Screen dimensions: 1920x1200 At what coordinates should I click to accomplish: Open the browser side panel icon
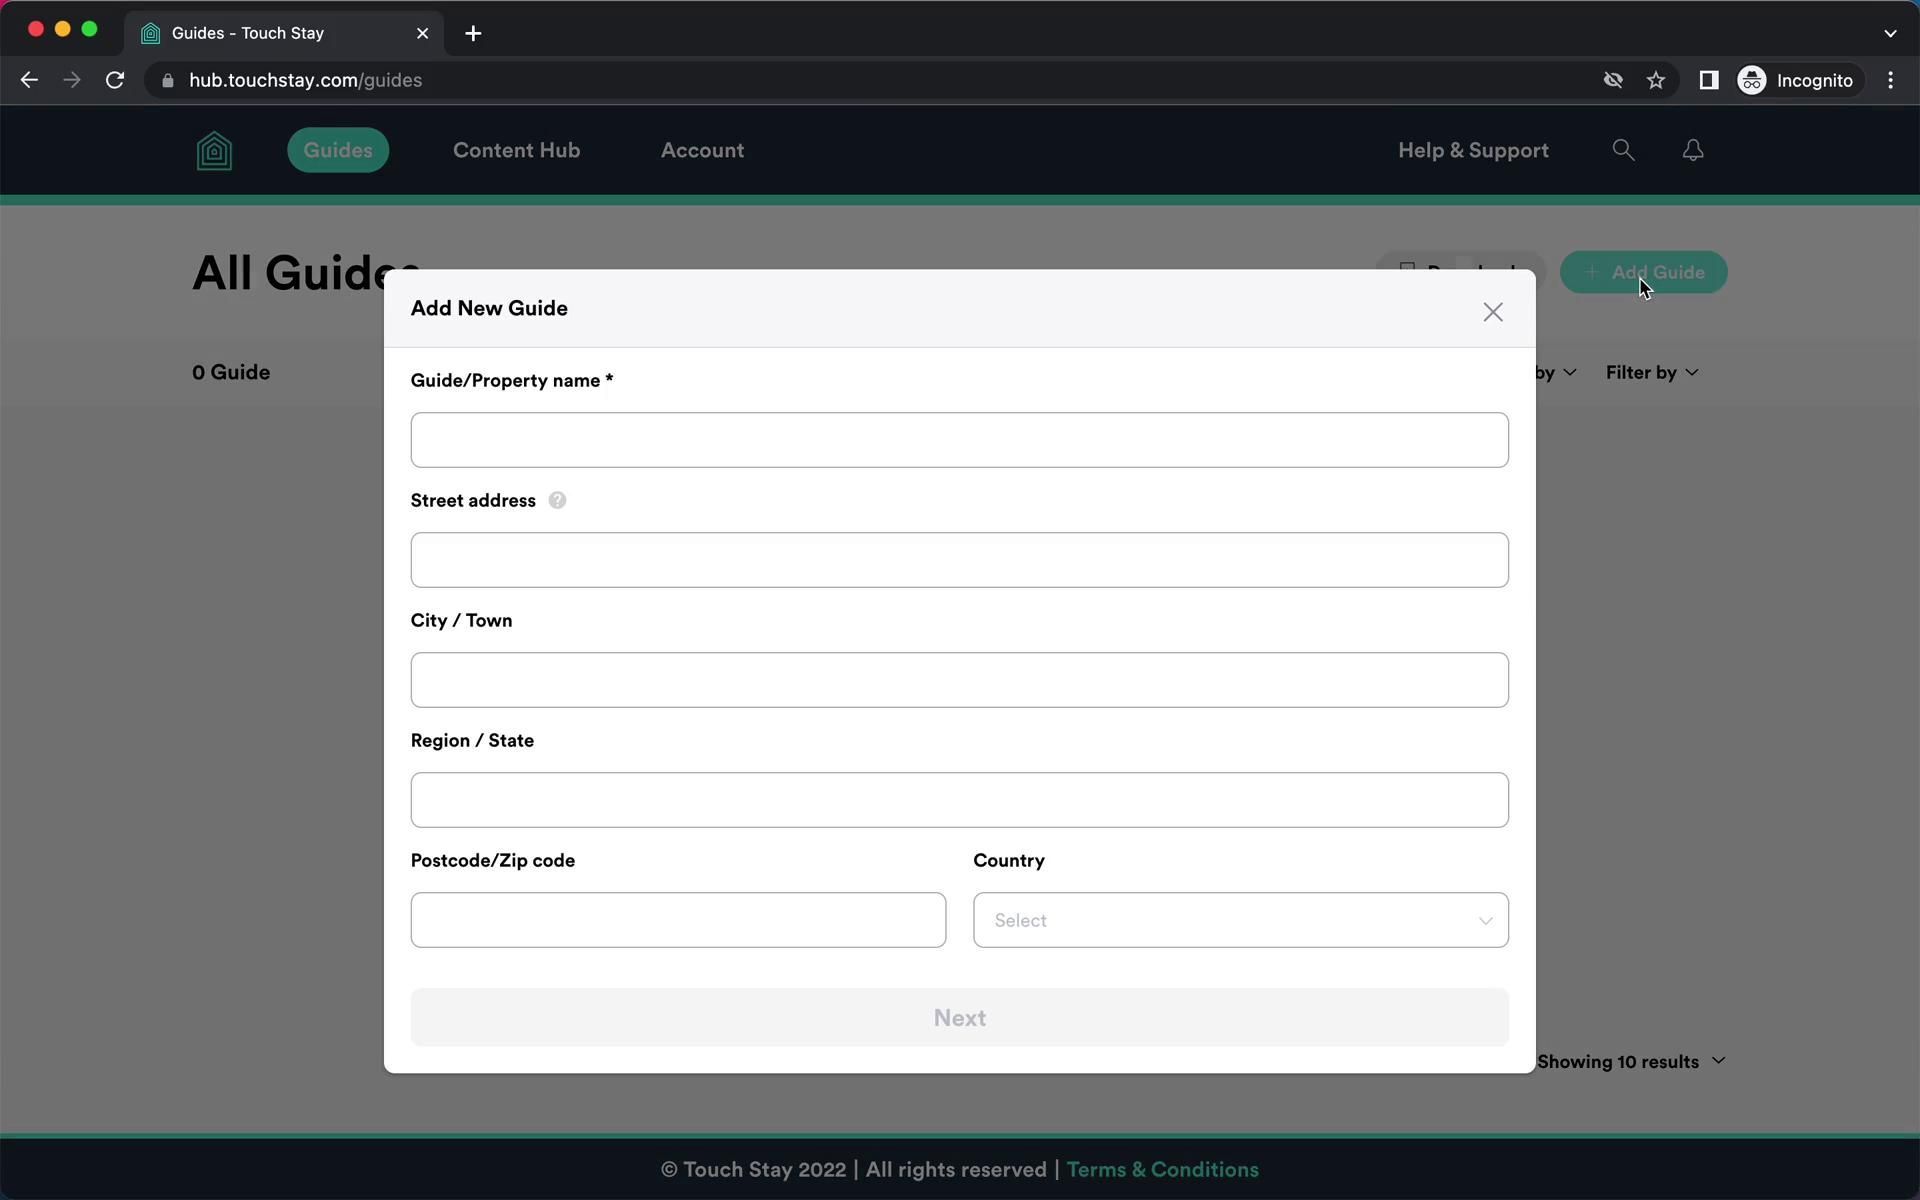[x=1708, y=80]
